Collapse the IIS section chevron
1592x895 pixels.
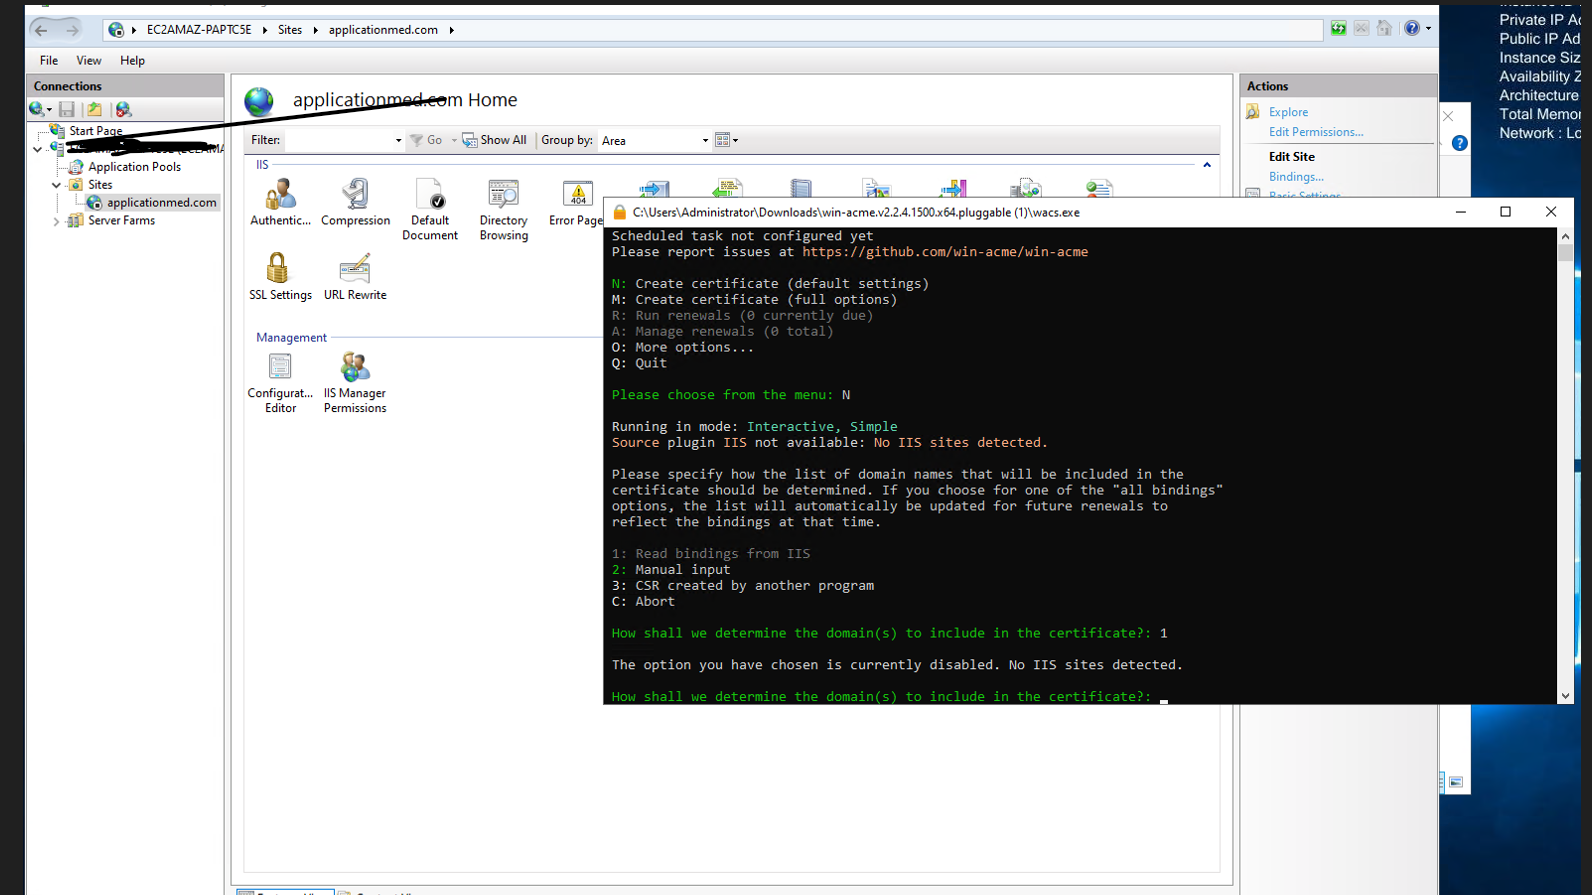(x=1207, y=165)
